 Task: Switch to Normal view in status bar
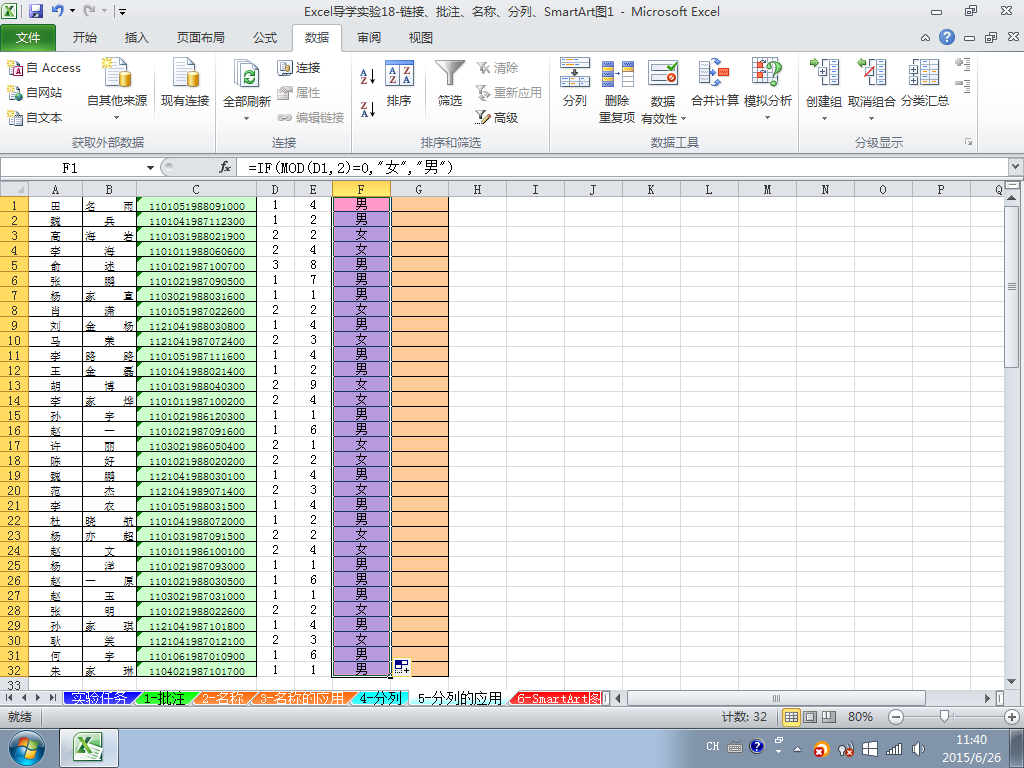coord(791,717)
